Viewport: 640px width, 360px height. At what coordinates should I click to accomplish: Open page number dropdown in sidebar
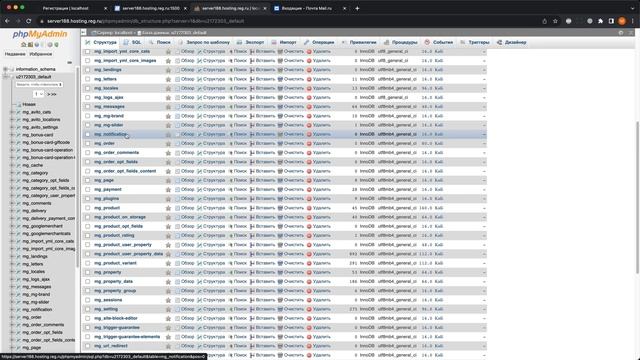point(38,94)
